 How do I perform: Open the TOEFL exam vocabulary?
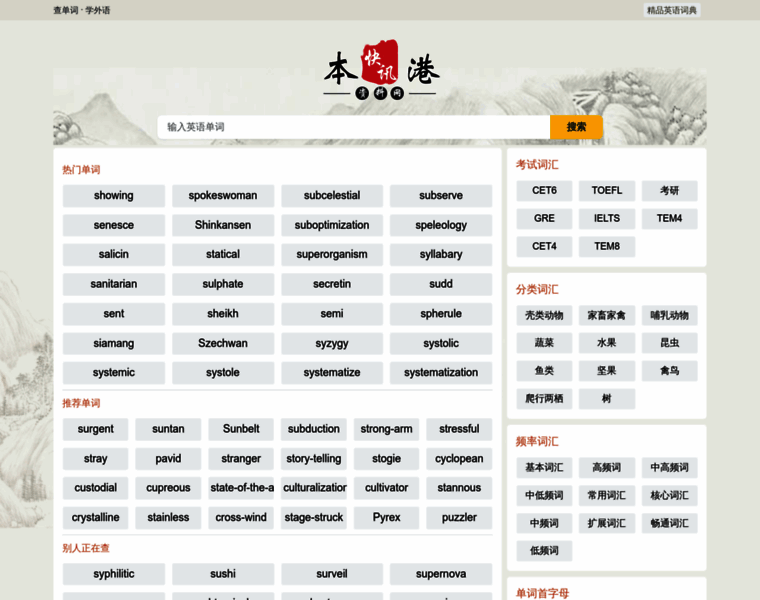pos(607,191)
